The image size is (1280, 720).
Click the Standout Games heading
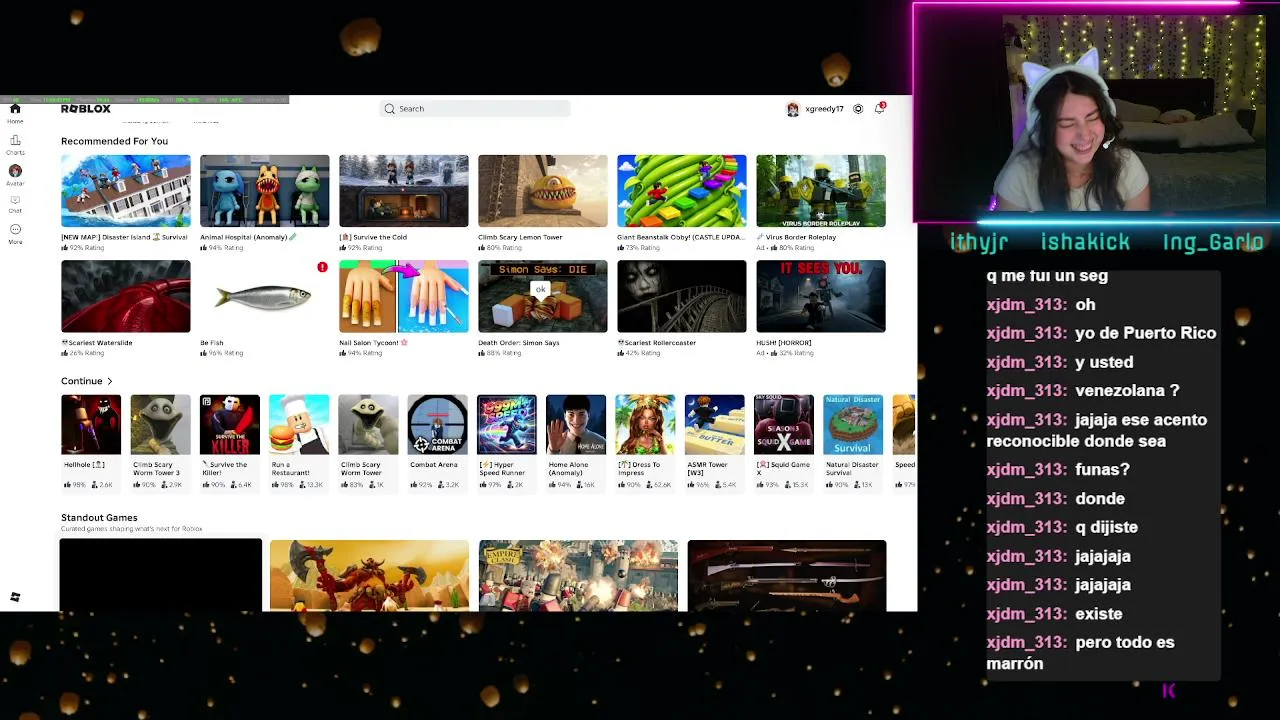(99, 517)
